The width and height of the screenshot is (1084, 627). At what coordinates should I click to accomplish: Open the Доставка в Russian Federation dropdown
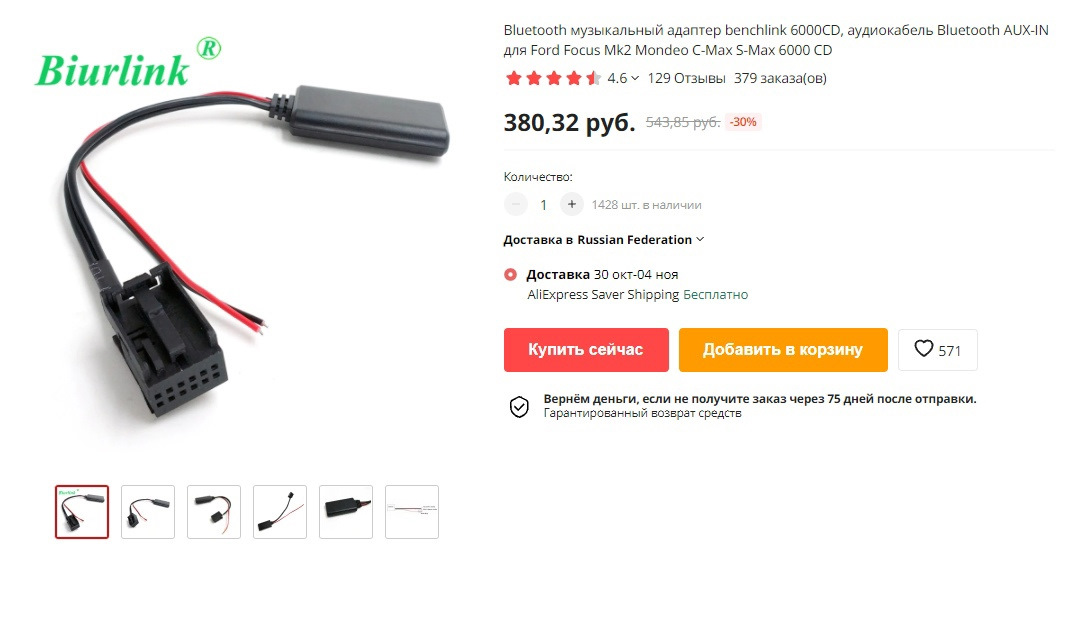[x=604, y=239]
